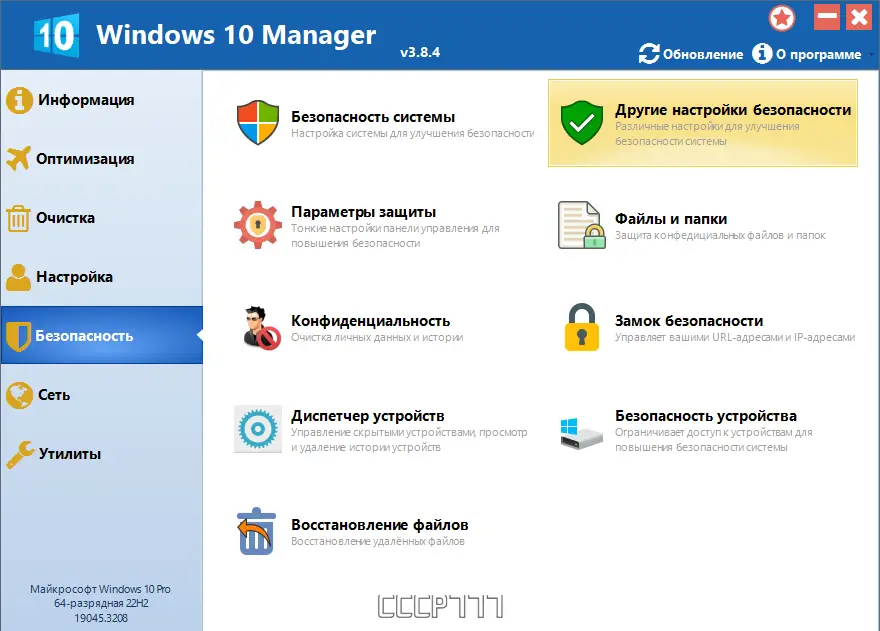Viewport: 880px width, 631px height.
Task: Minimize the Windows 10 Manager window
Action: (x=827, y=17)
